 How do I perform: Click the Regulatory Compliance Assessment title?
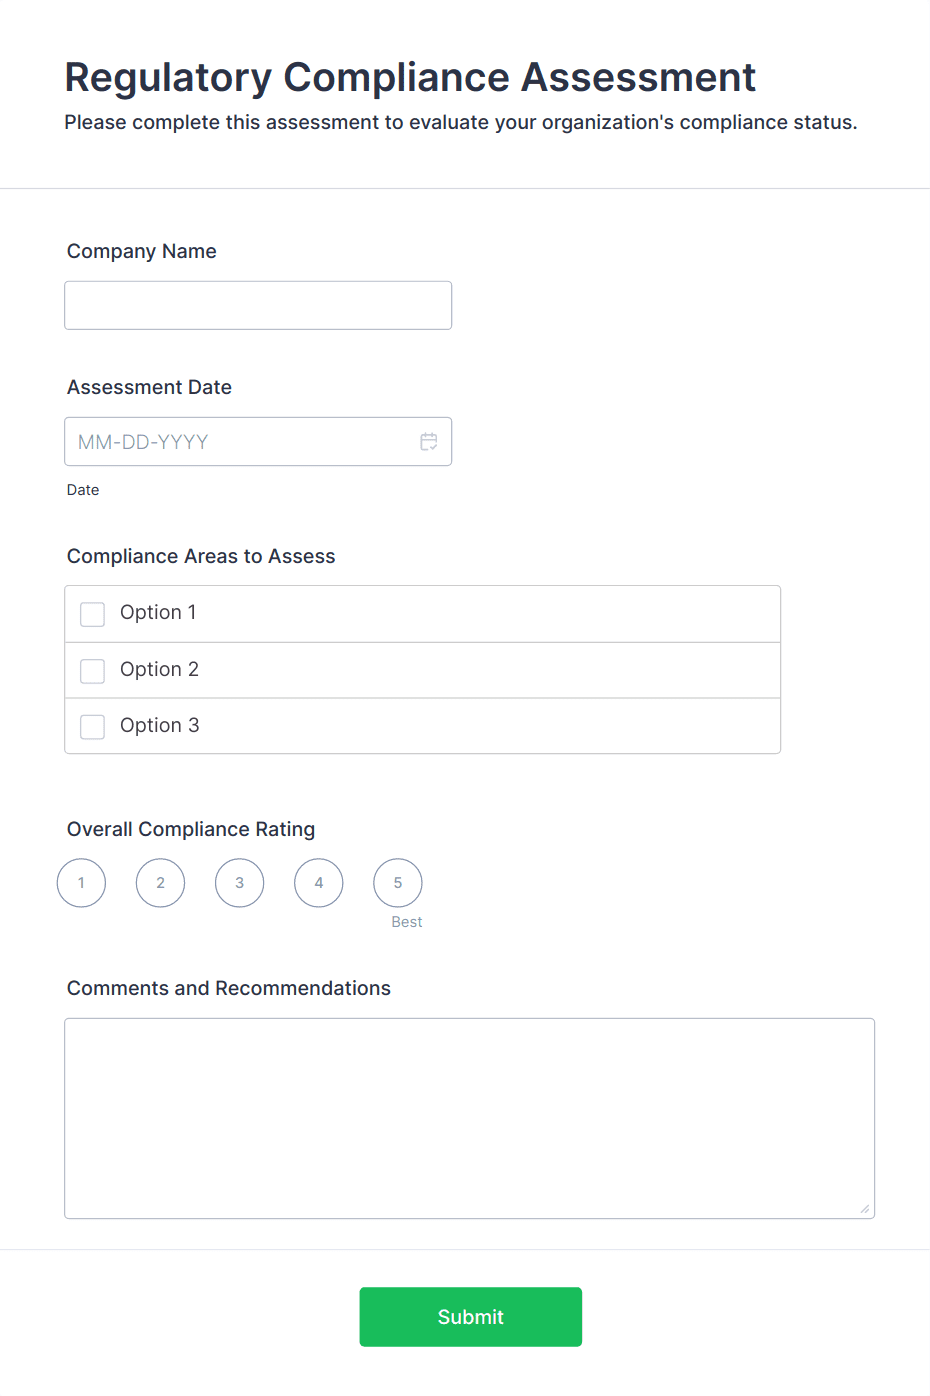click(410, 77)
